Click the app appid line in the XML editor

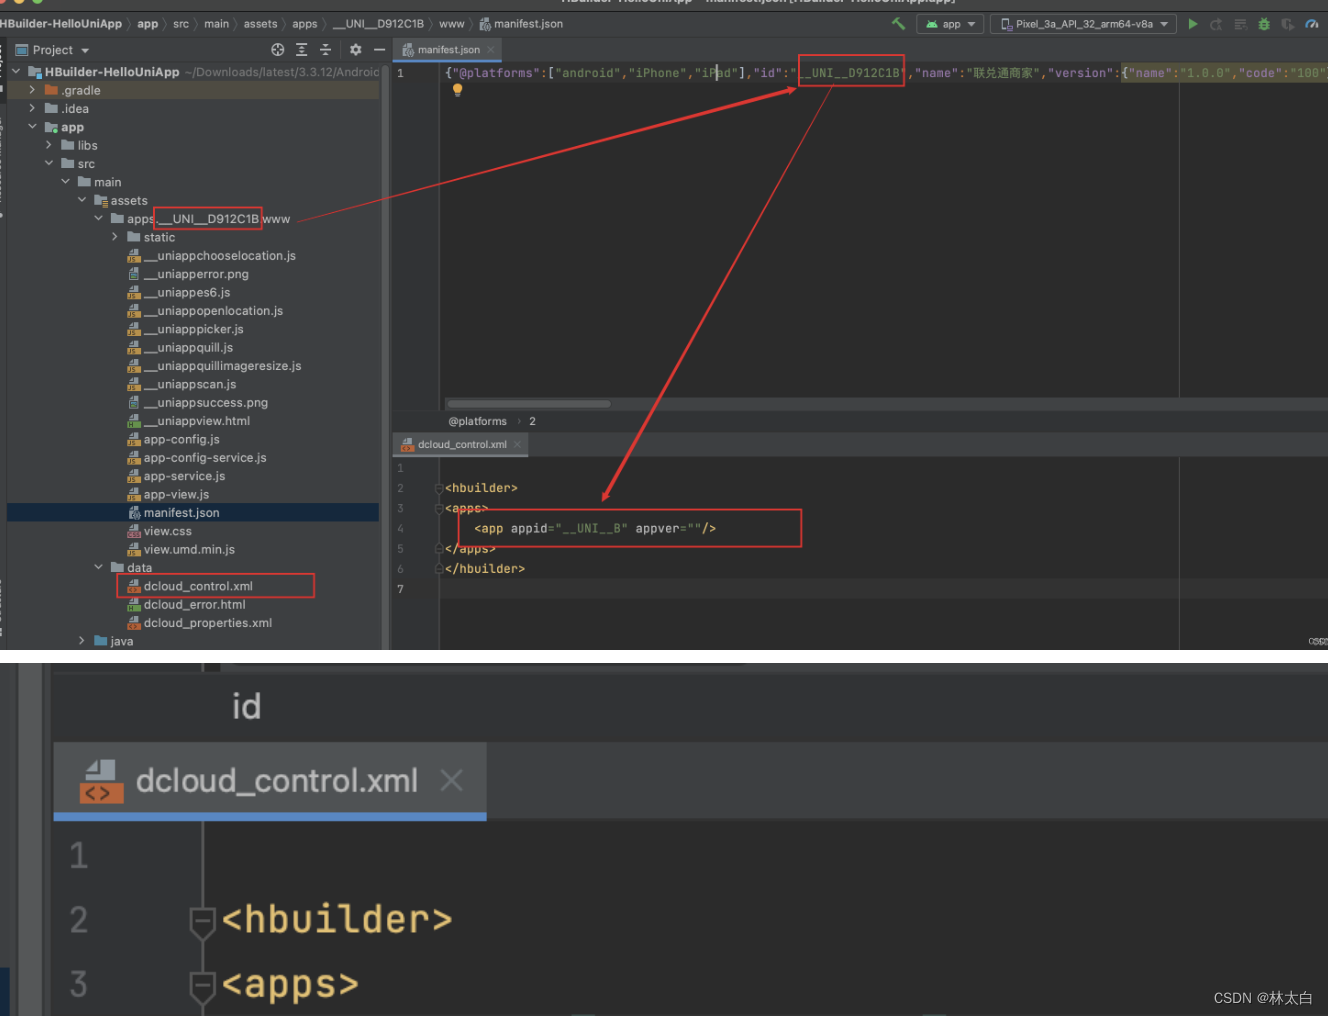[595, 528]
